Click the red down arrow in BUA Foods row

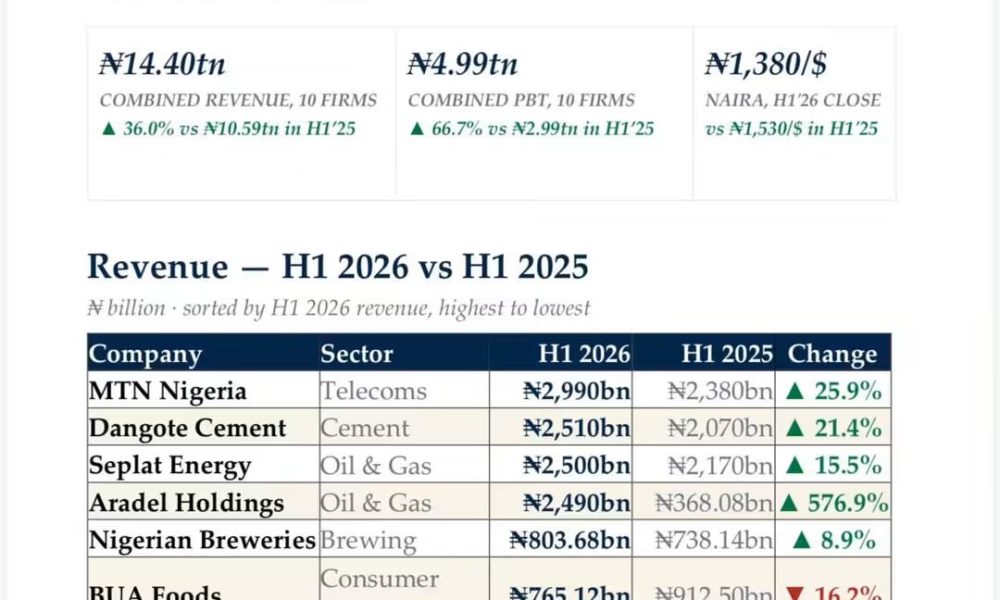pyautogui.click(x=795, y=594)
